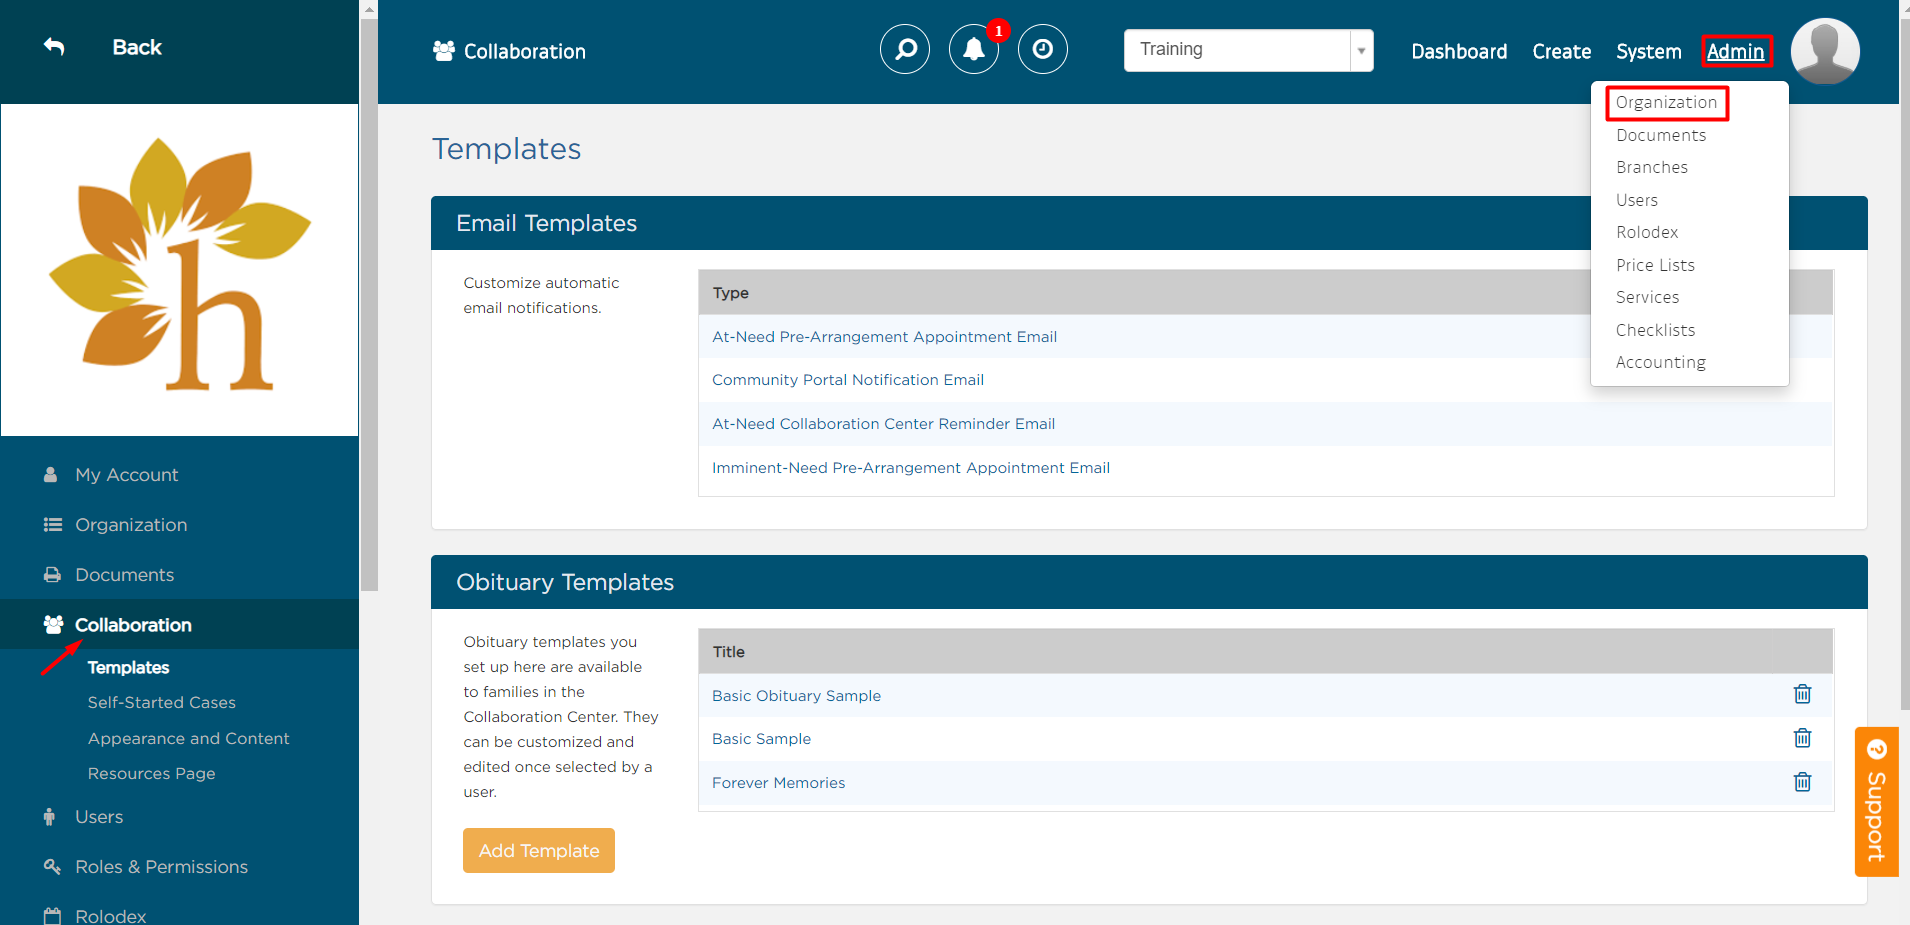Select Services in Admin dropdown
The height and width of the screenshot is (925, 1910).
coord(1647,297)
